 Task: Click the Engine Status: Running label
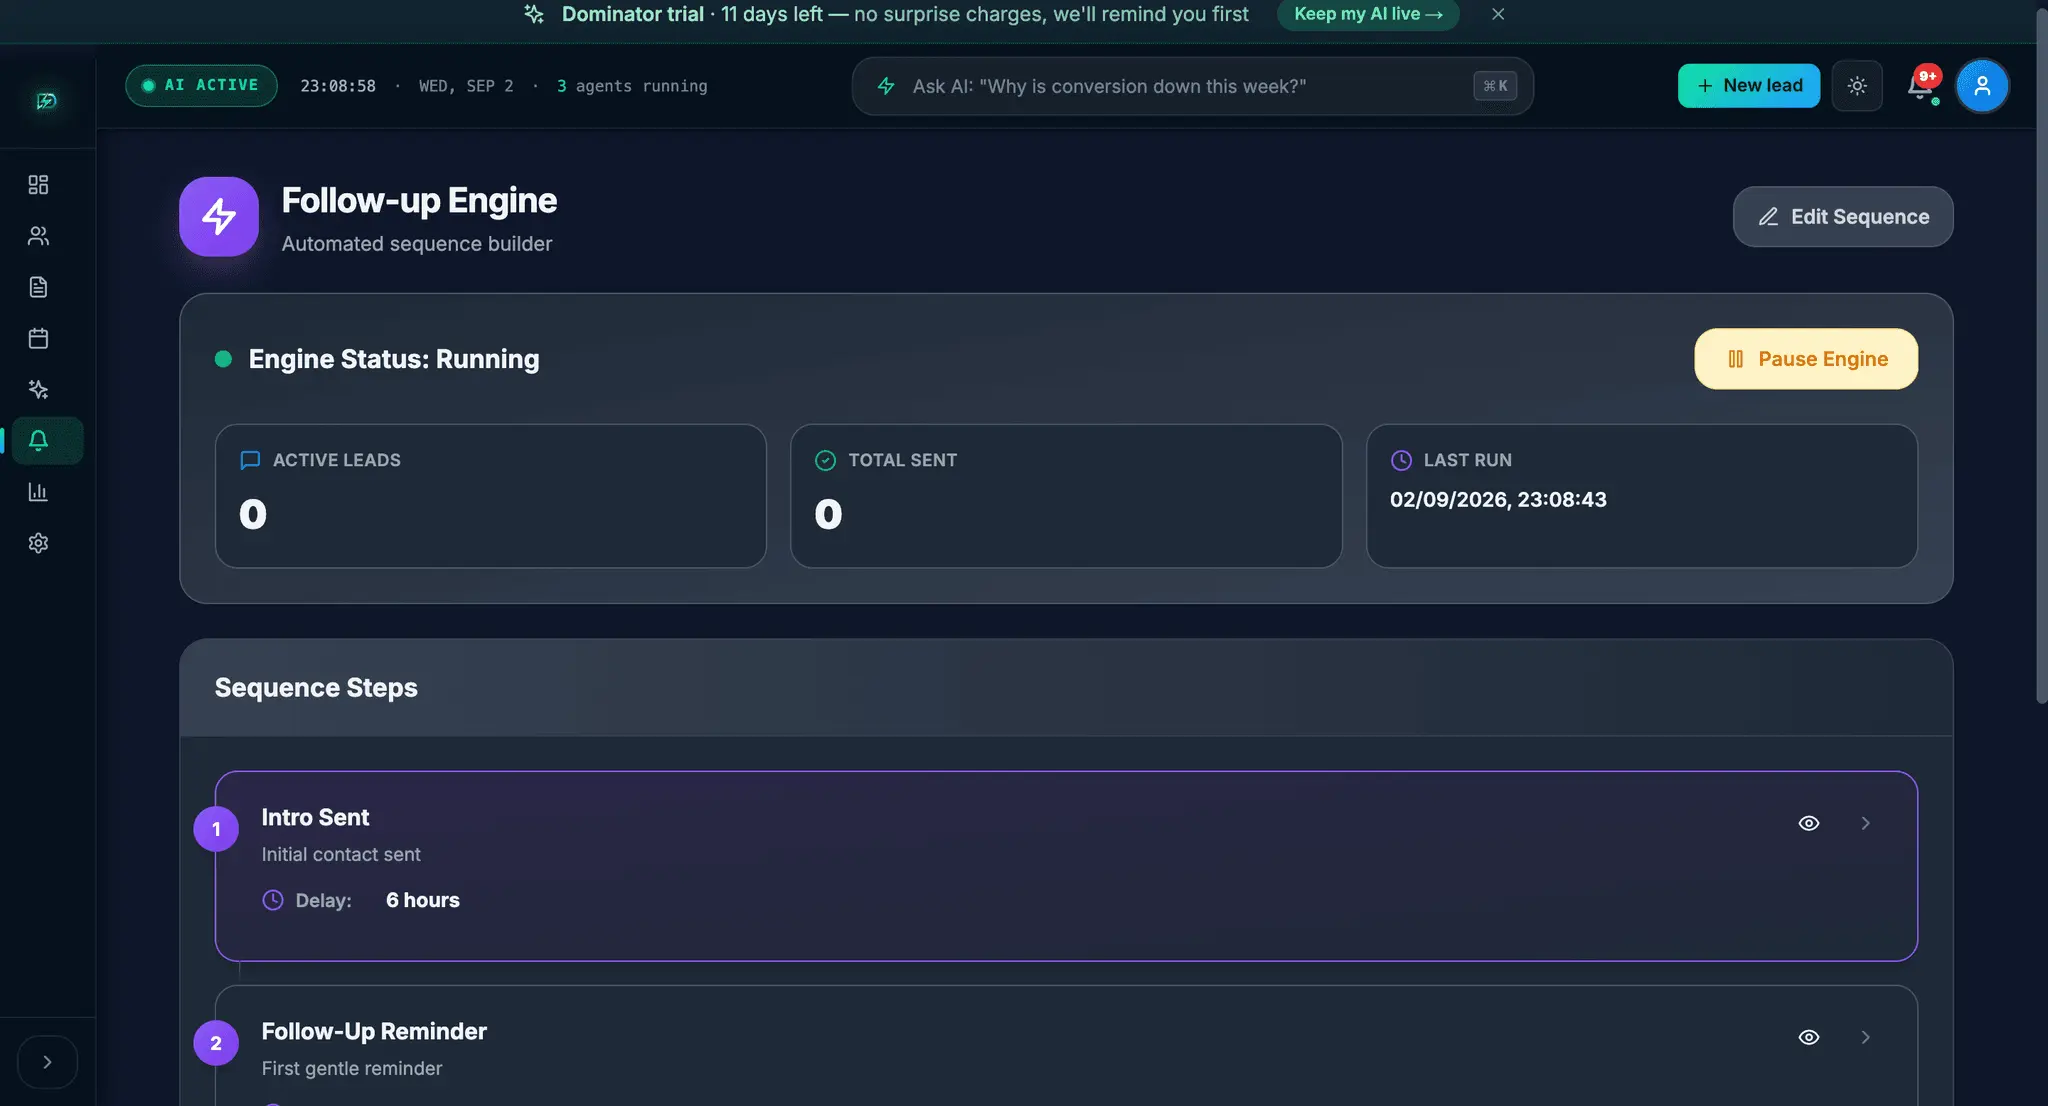394,359
